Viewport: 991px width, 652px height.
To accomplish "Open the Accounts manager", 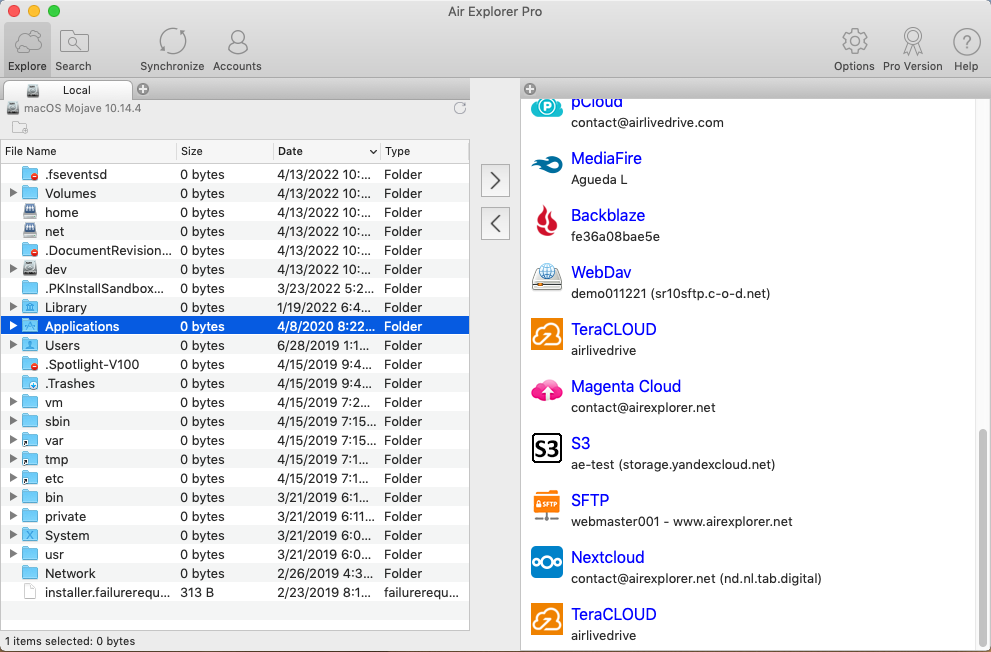I will tap(237, 50).
